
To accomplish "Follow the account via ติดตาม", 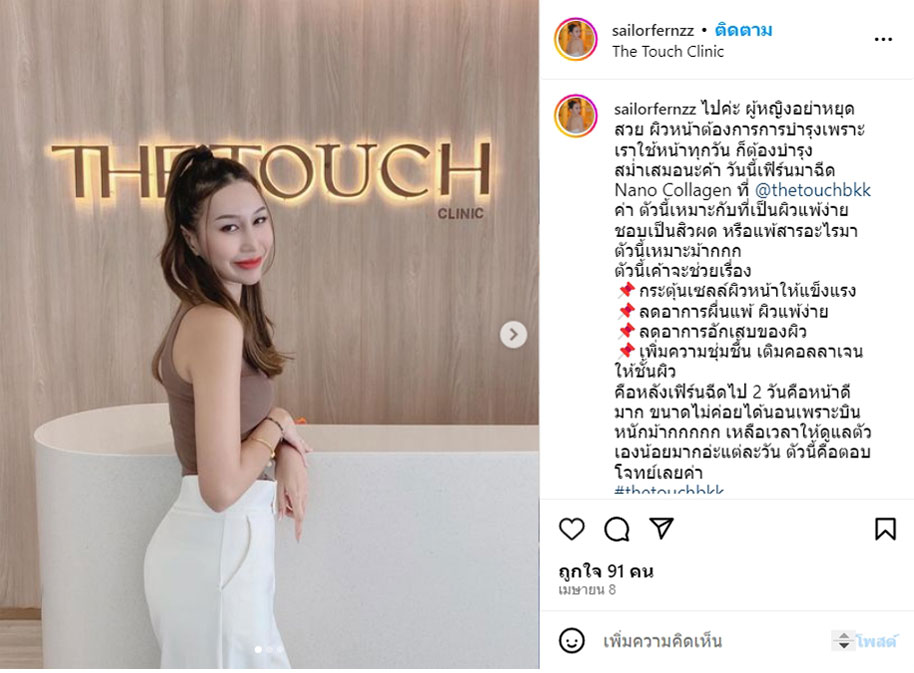I will pos(744,30).
